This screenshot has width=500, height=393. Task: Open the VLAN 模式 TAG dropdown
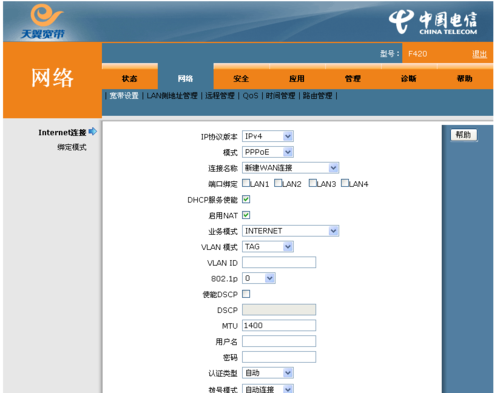point(268,247)
